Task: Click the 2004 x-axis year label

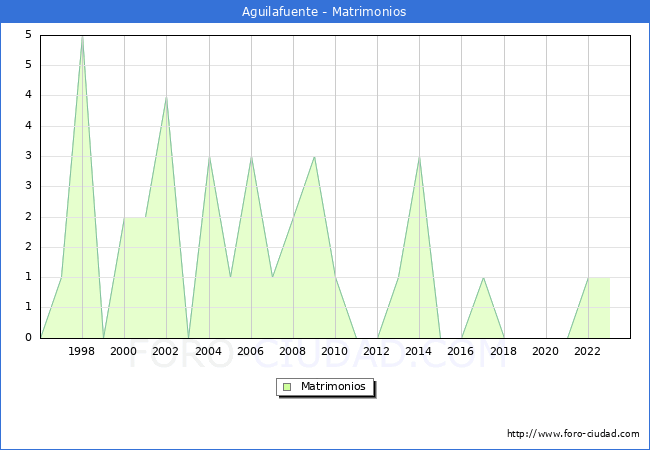Action: 209,351
